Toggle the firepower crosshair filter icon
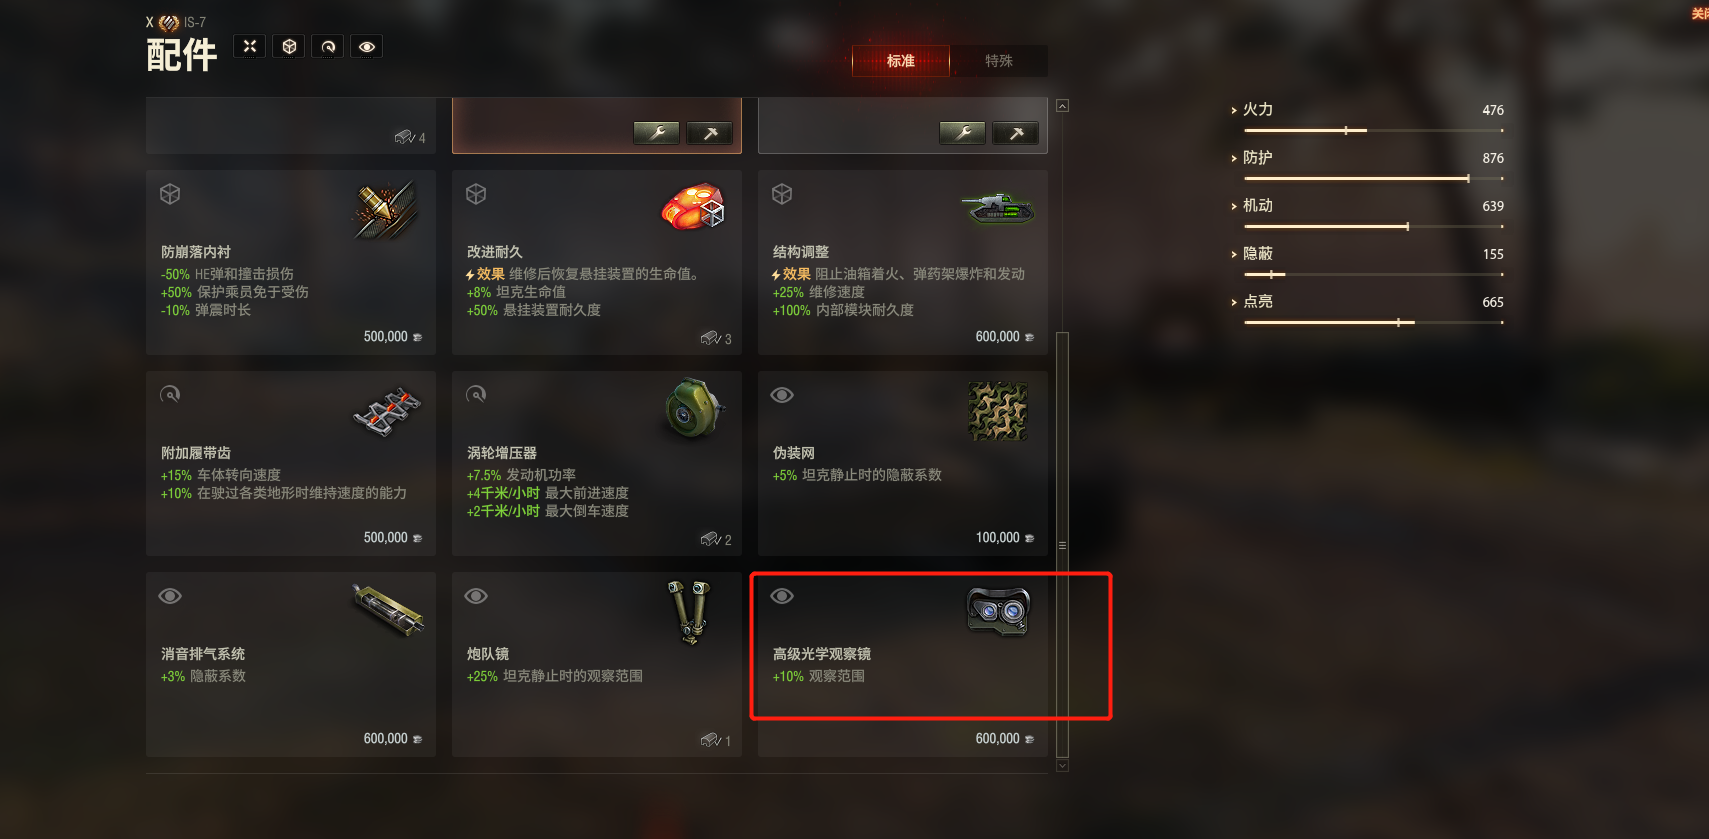 coord(250,46)
